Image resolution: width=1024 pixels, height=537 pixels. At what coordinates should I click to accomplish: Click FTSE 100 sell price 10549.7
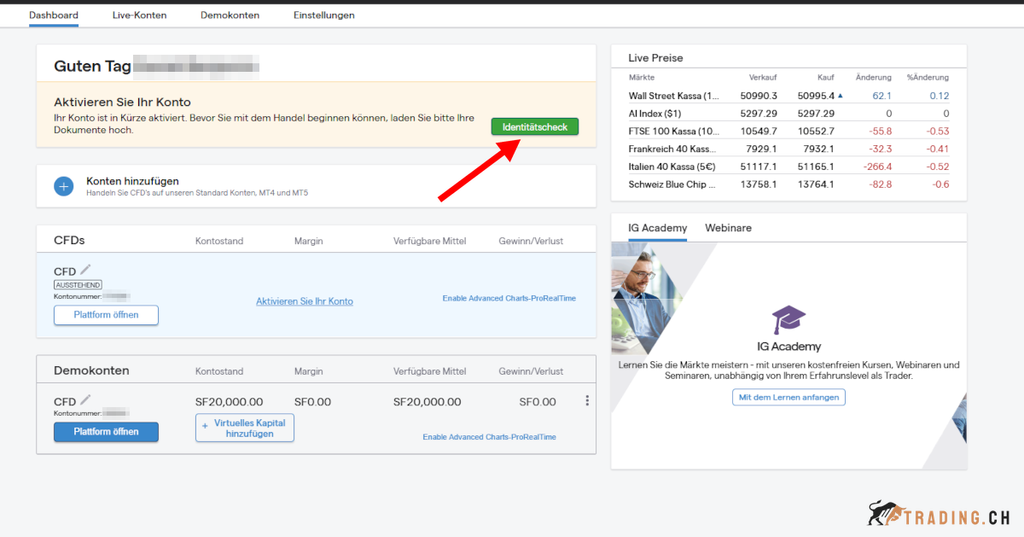[x=759, y=131]
